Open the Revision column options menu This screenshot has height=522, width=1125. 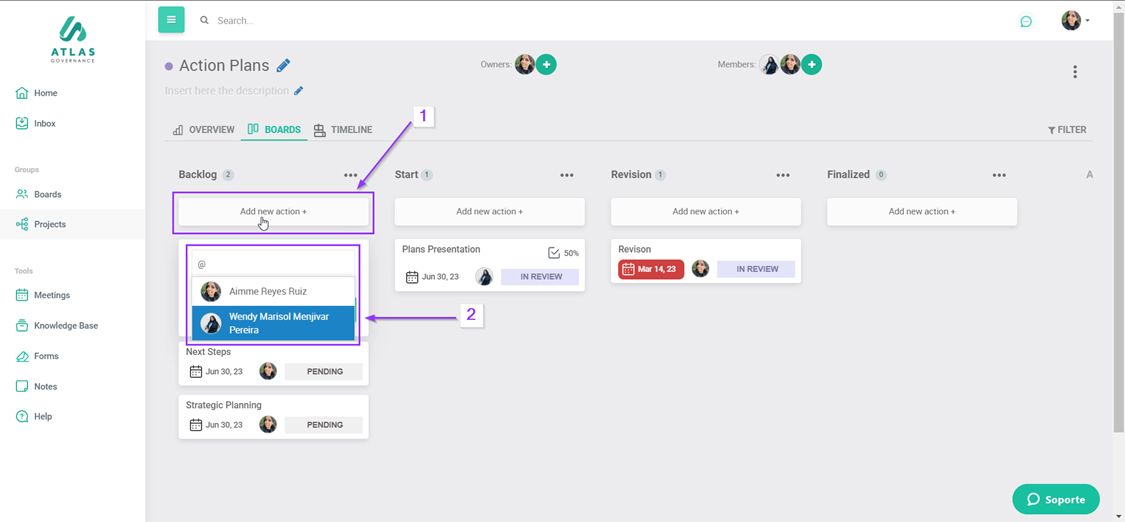[x=783, y=175]
